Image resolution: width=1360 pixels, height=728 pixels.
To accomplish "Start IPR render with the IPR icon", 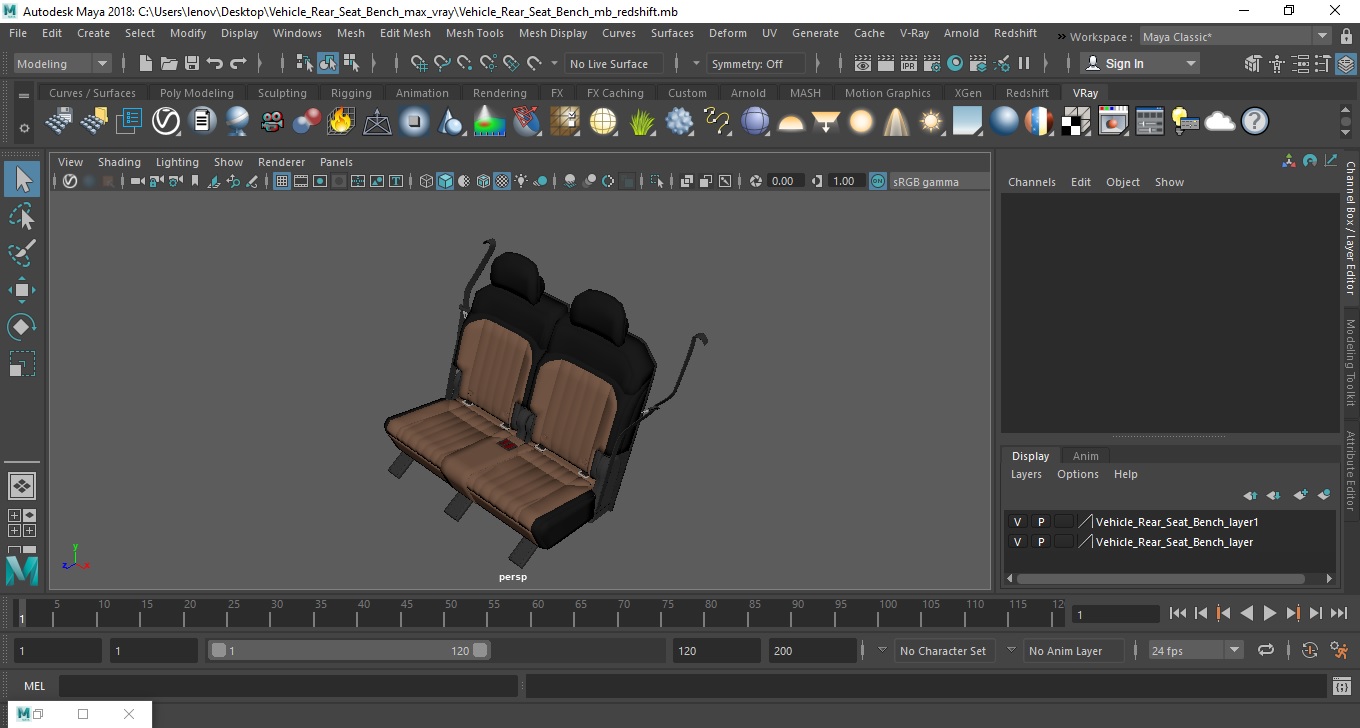I will point(909,63).
